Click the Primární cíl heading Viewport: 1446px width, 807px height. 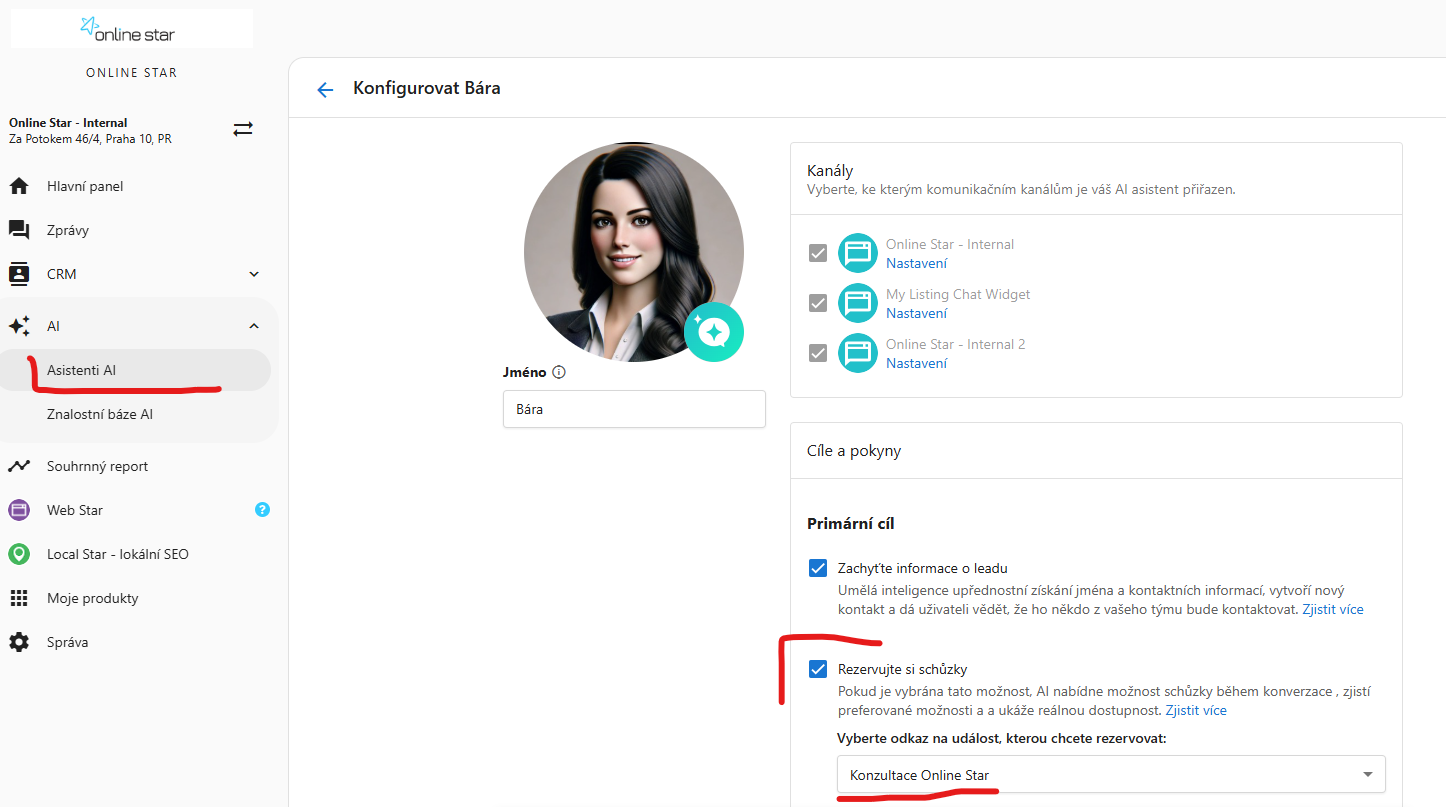click(850, 524)
